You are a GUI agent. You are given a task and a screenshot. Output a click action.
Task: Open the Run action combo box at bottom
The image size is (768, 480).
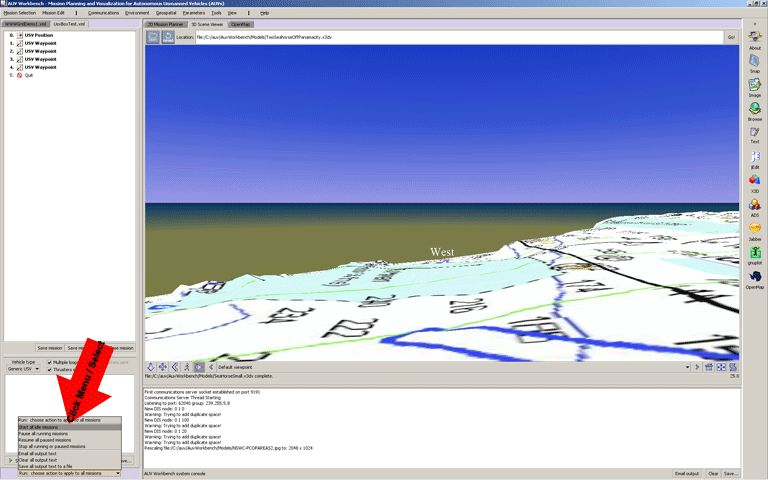click(69, 473)
